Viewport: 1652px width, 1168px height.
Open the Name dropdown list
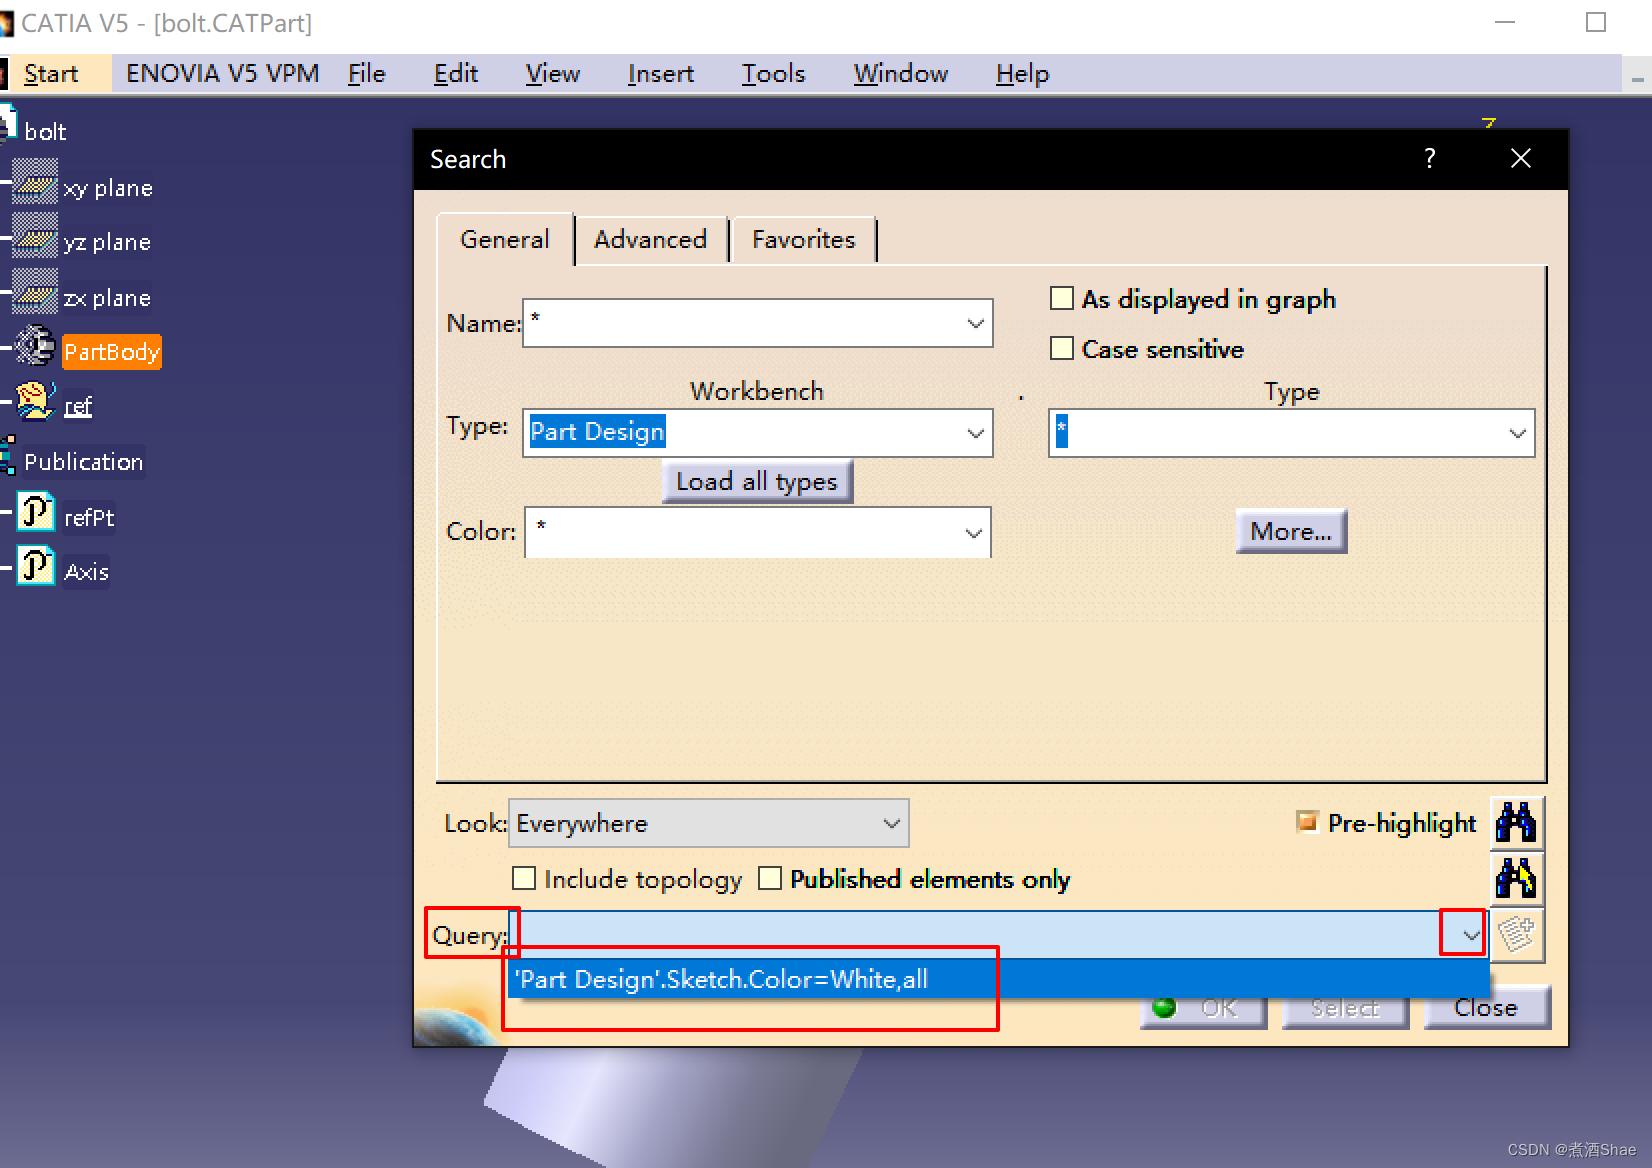tap(975, 323)
